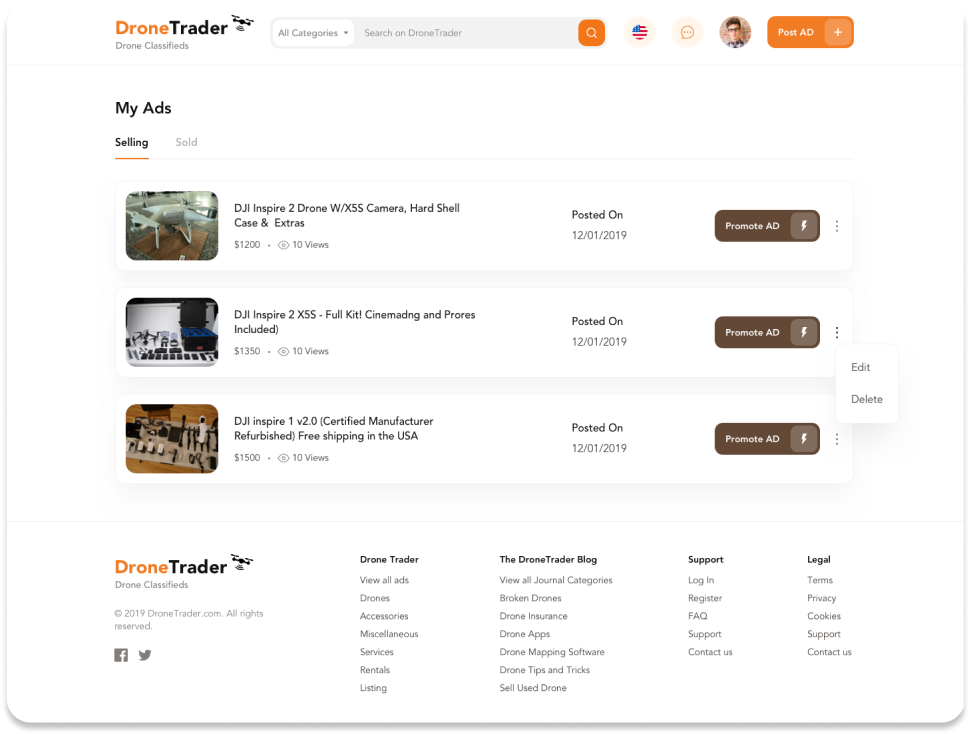Image resolution: width=972 pixels, height=734 pixels.
Task: Open Drone Mapping Software link
Action: [x=552, y=652]
